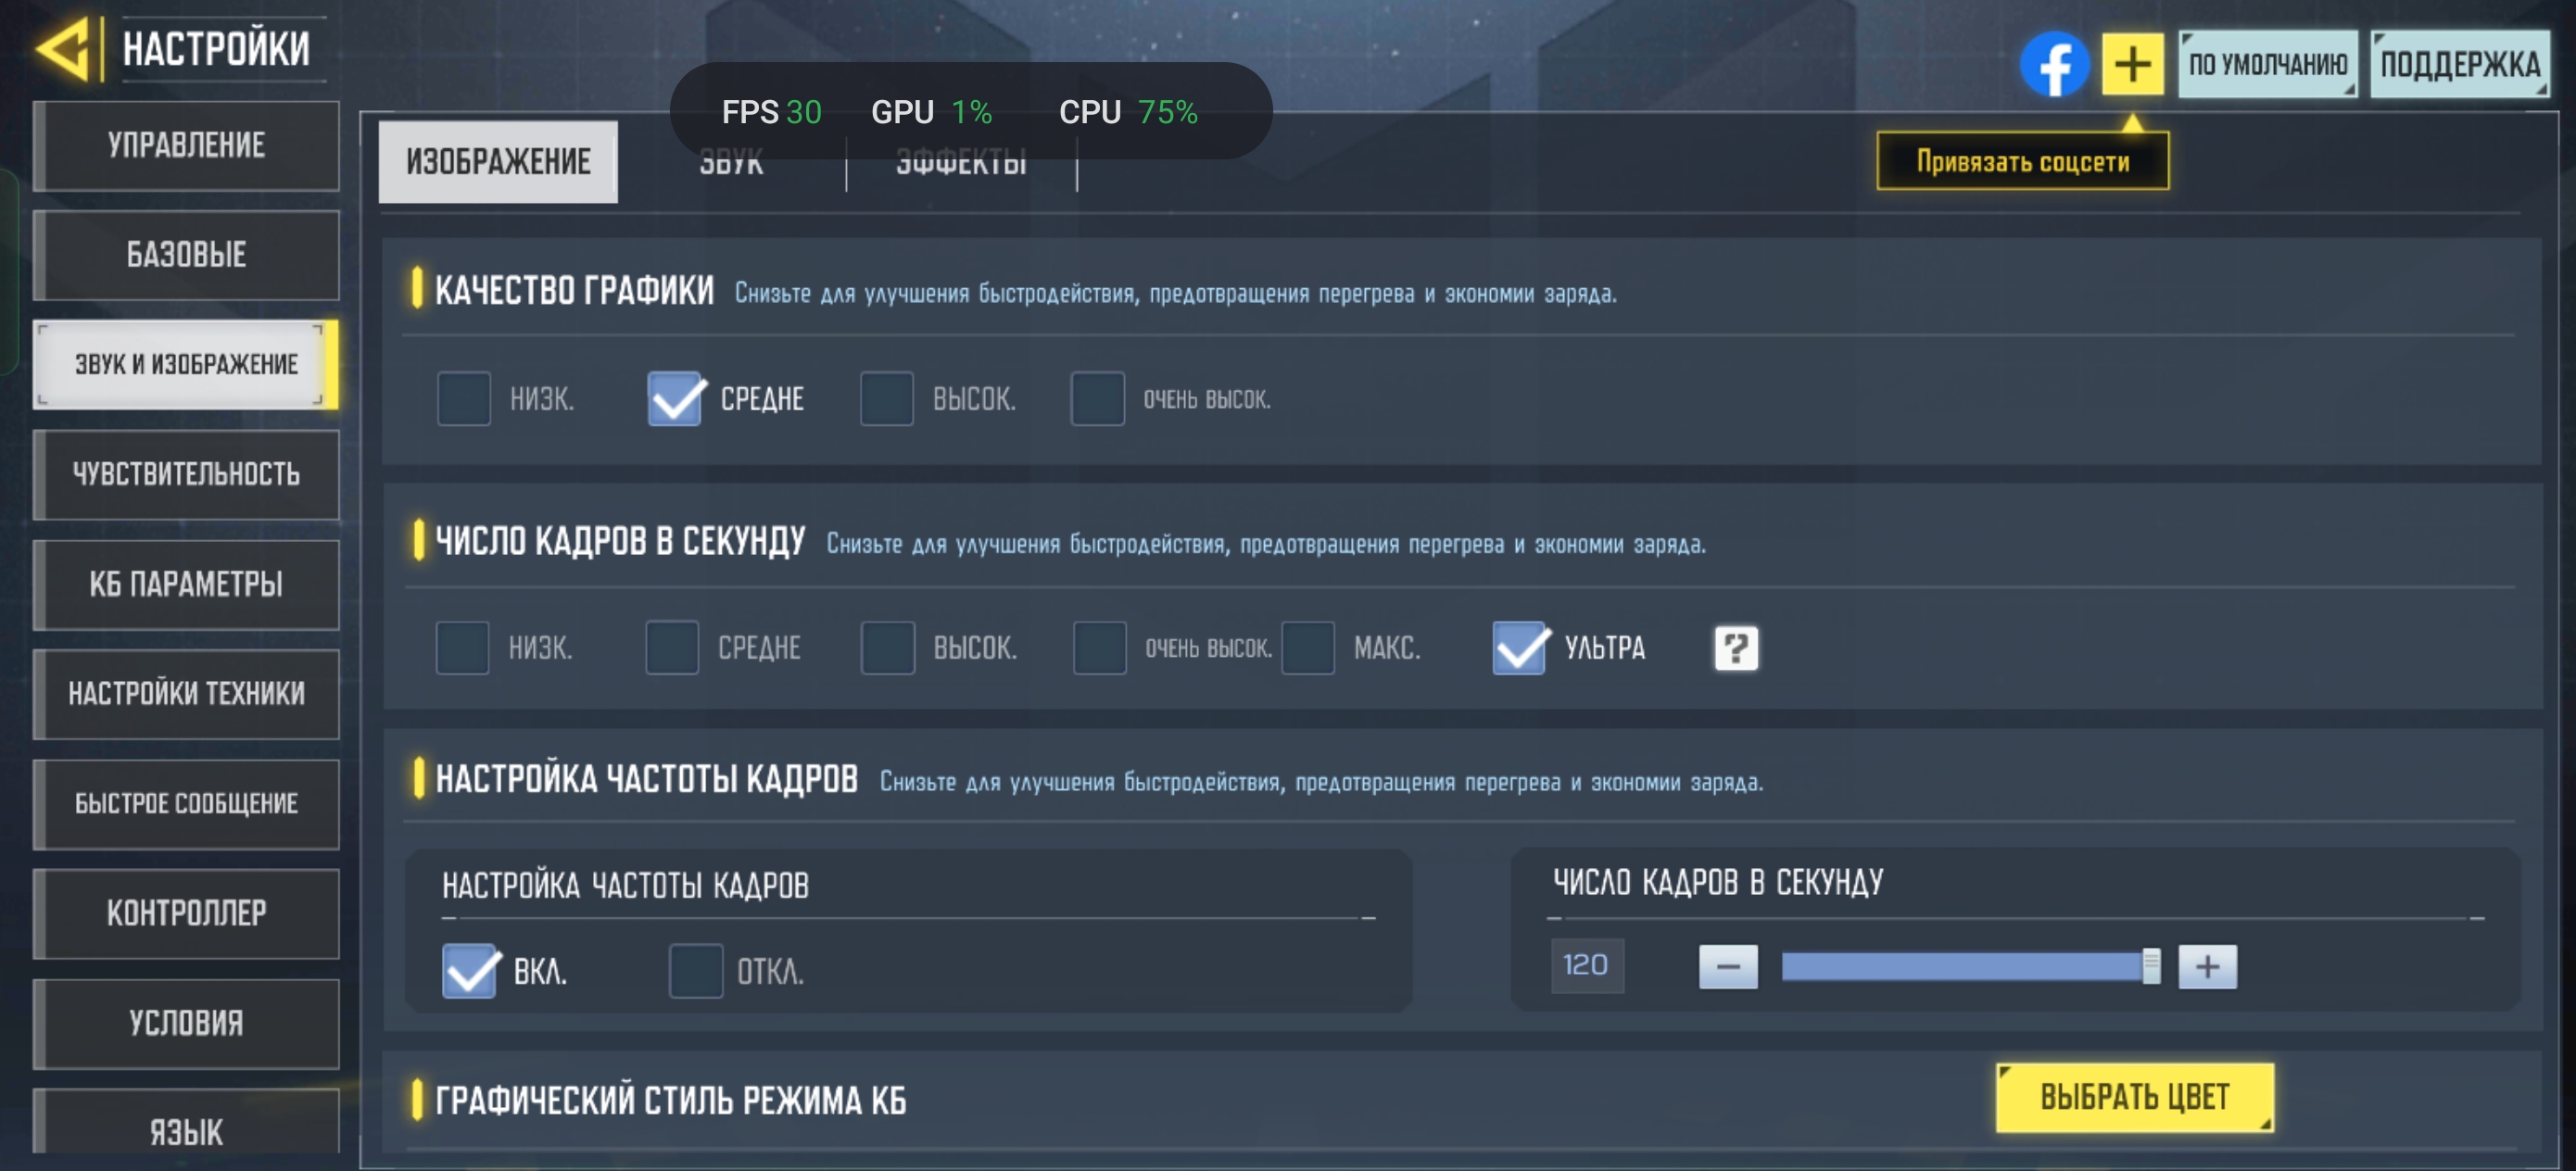Open Управление settings section

tap(186, 146)
